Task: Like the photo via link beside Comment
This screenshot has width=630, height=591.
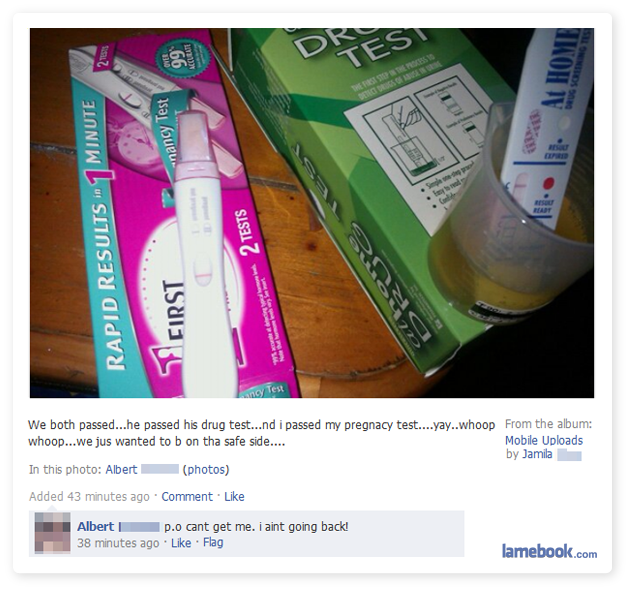Action: click(234, 497)
